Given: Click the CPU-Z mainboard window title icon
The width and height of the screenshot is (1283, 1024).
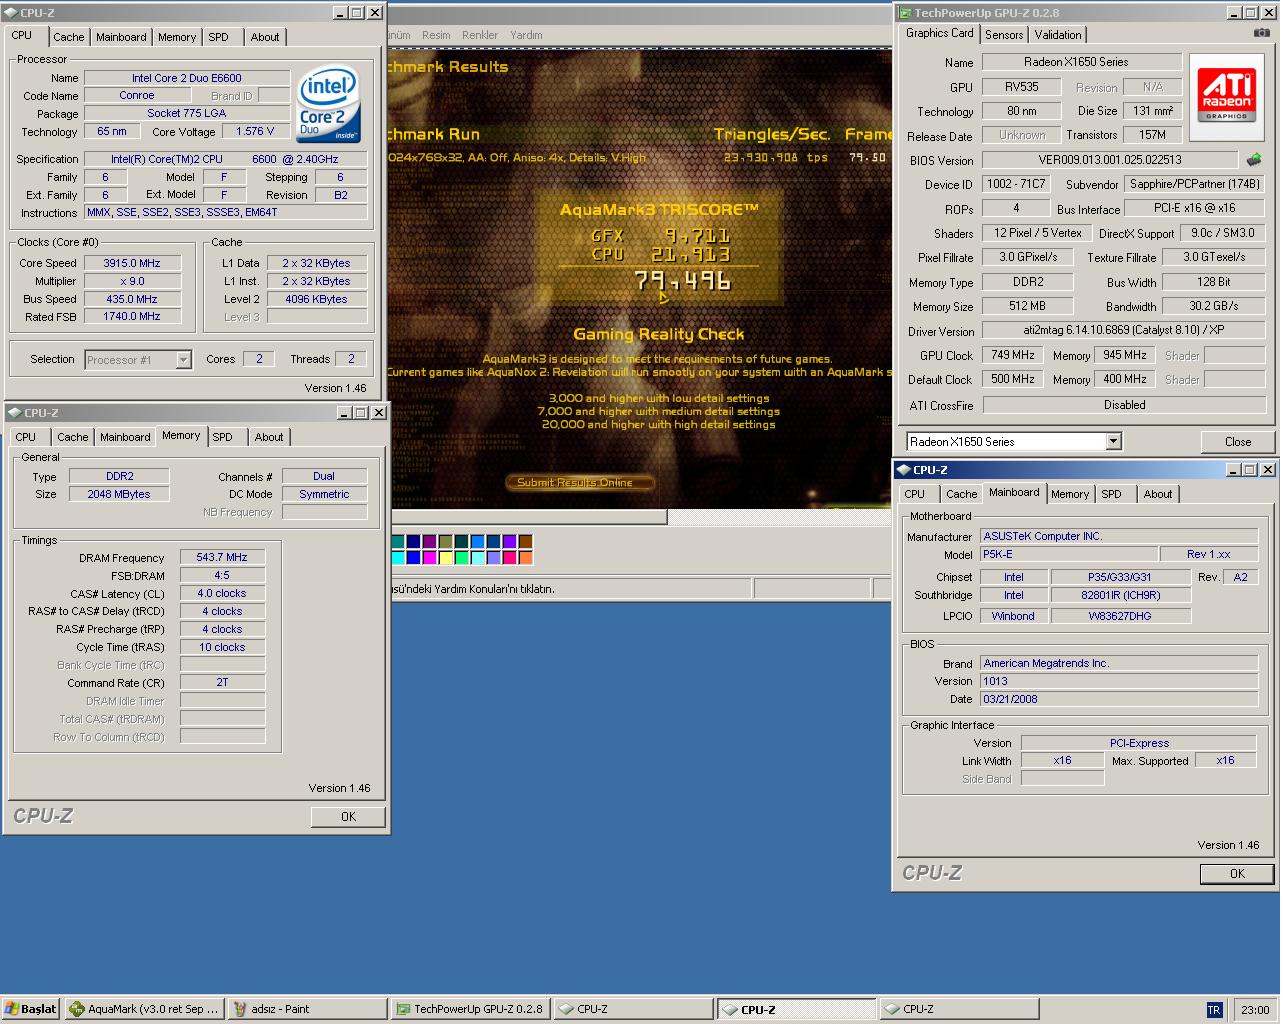Looking at the screenshot, I should pos(903,470).
